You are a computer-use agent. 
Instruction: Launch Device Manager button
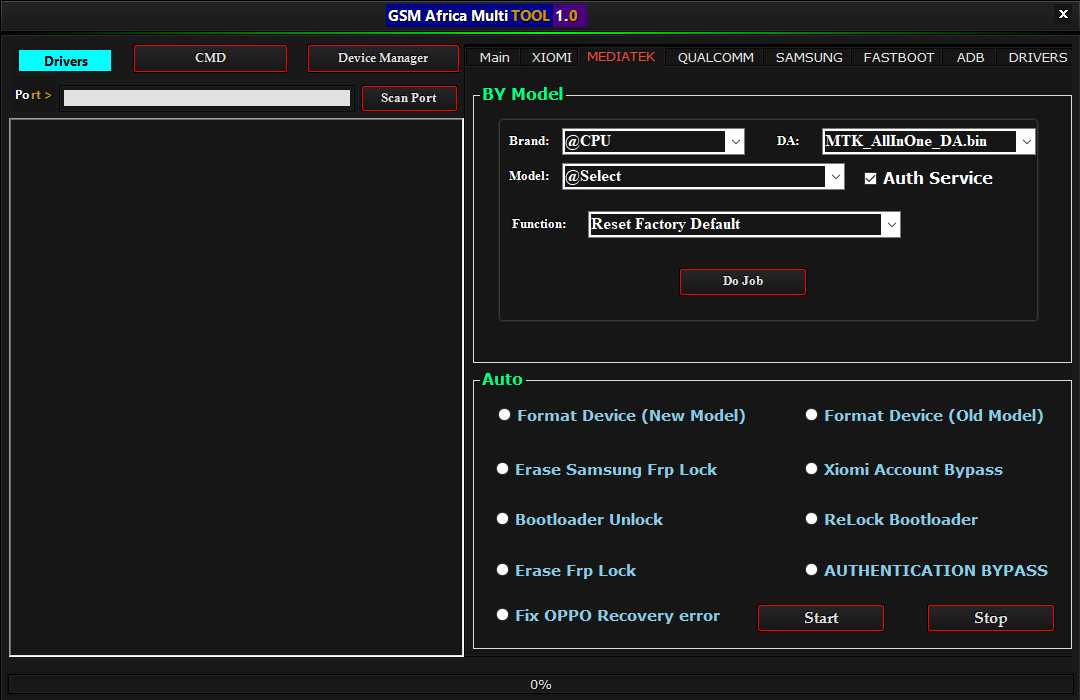click(383, 58)
